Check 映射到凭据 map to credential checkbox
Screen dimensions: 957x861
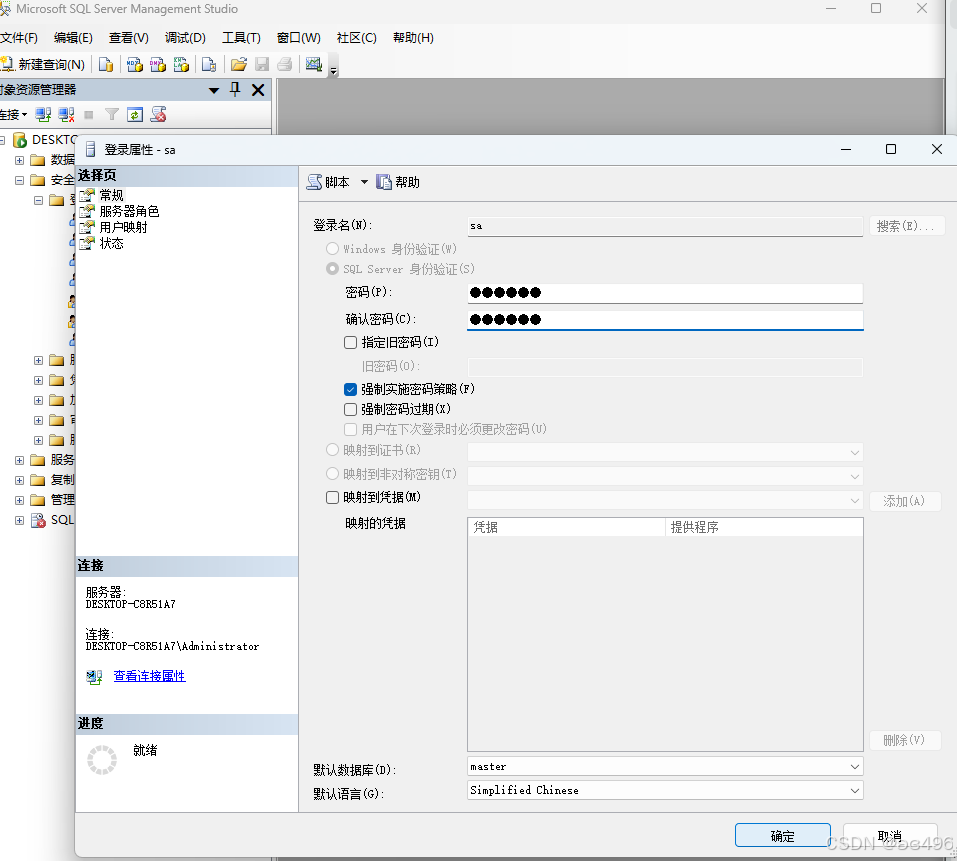tap(332, 497)
